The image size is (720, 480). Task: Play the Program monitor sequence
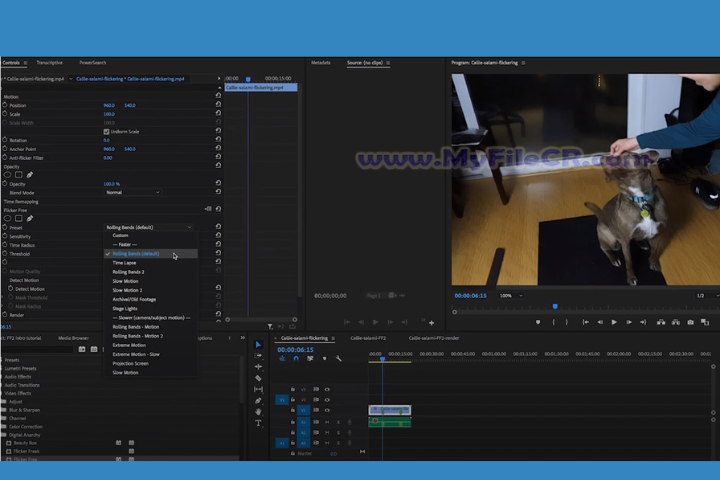pyautogui.click(x=614, y=322)
